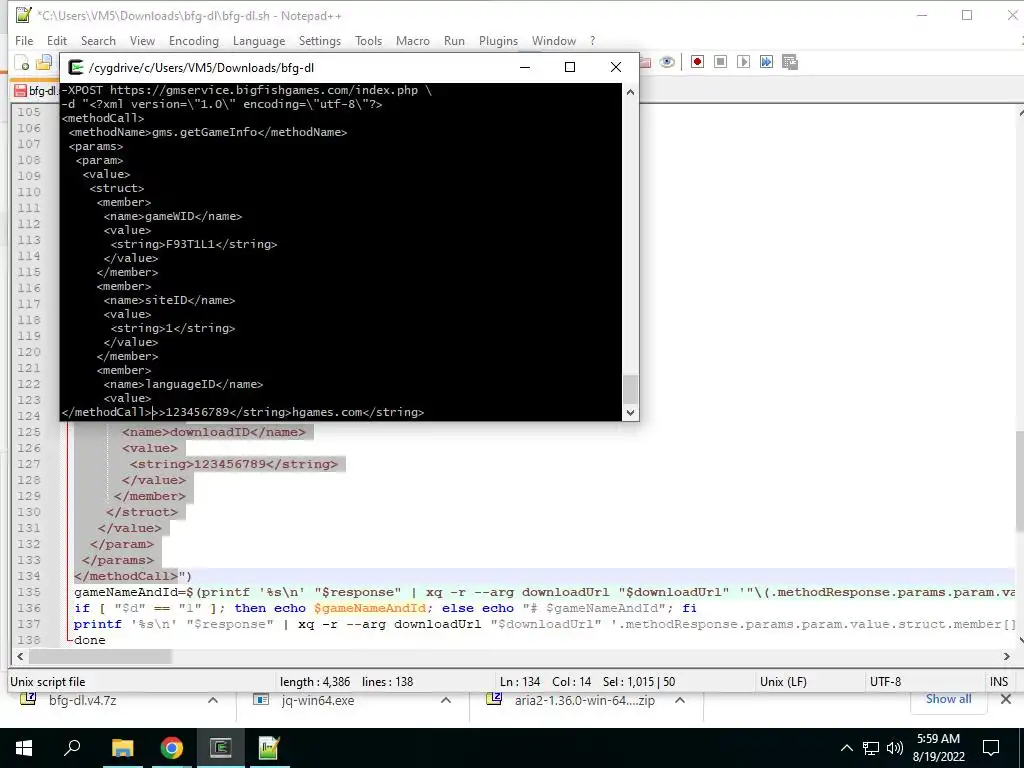Click the Playback macro icon
The image size is (1024, 768).
(x=743, y=62)
